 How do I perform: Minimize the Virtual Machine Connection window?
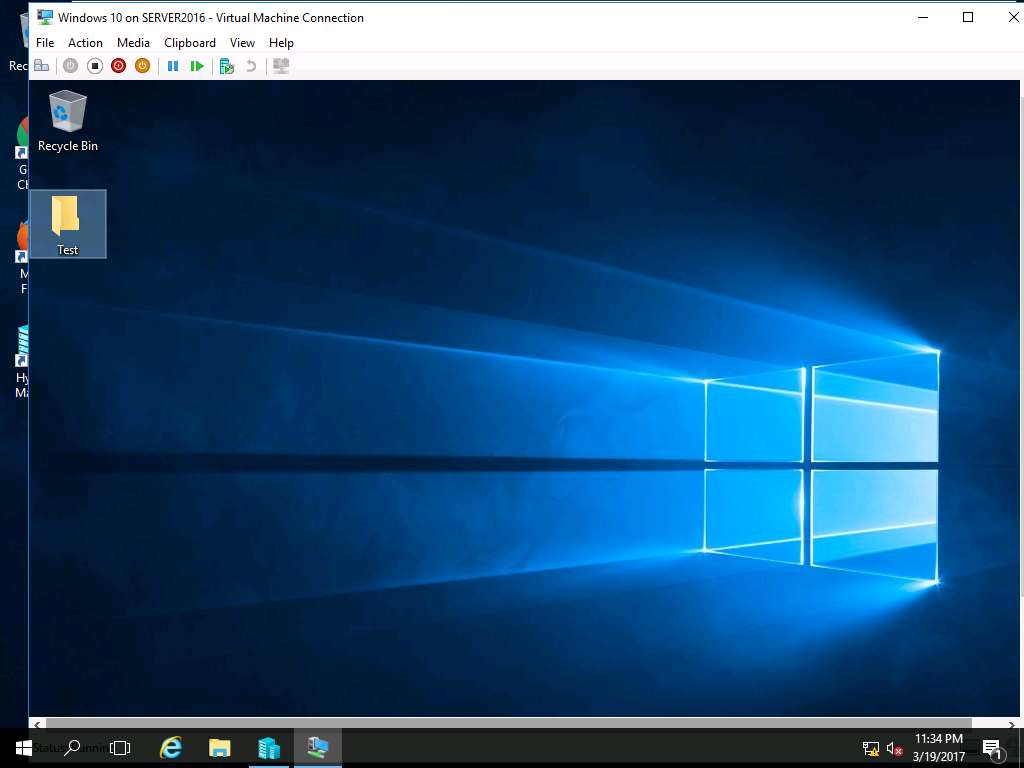coord(923,18)
